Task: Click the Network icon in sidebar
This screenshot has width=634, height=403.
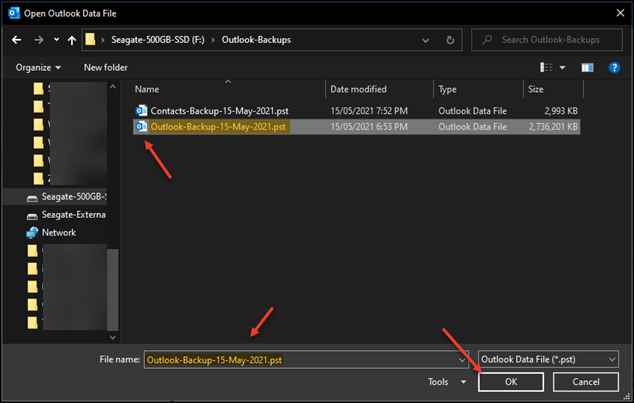Action: (32, 232)
